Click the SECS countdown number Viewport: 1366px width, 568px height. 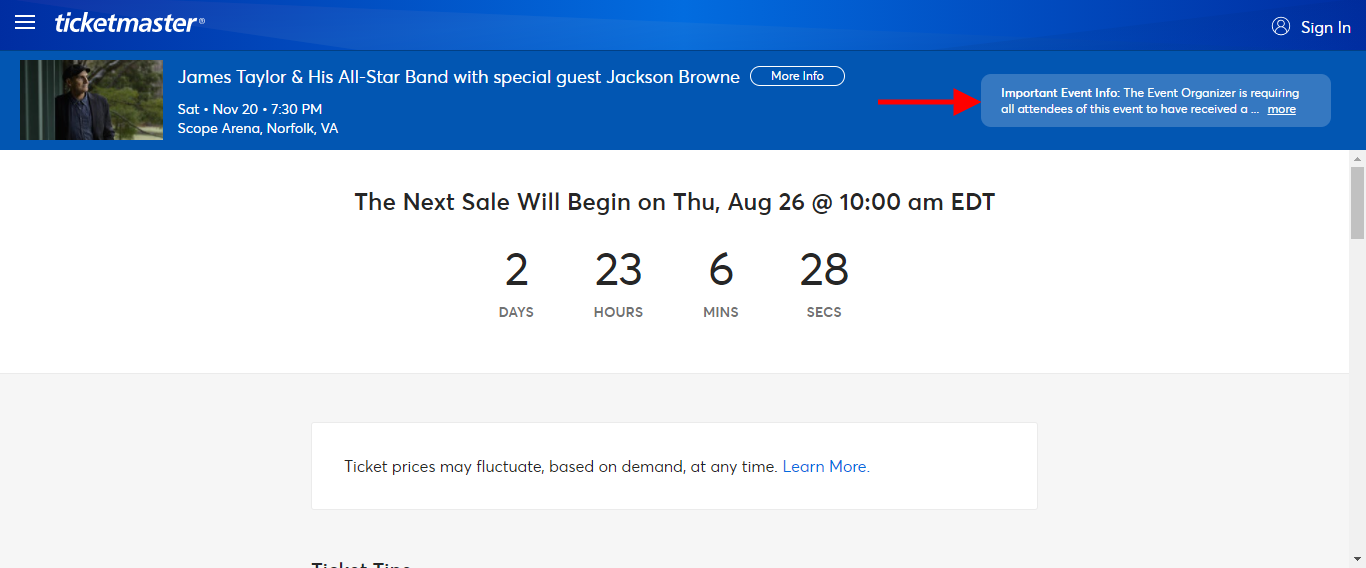coord(824,270)
